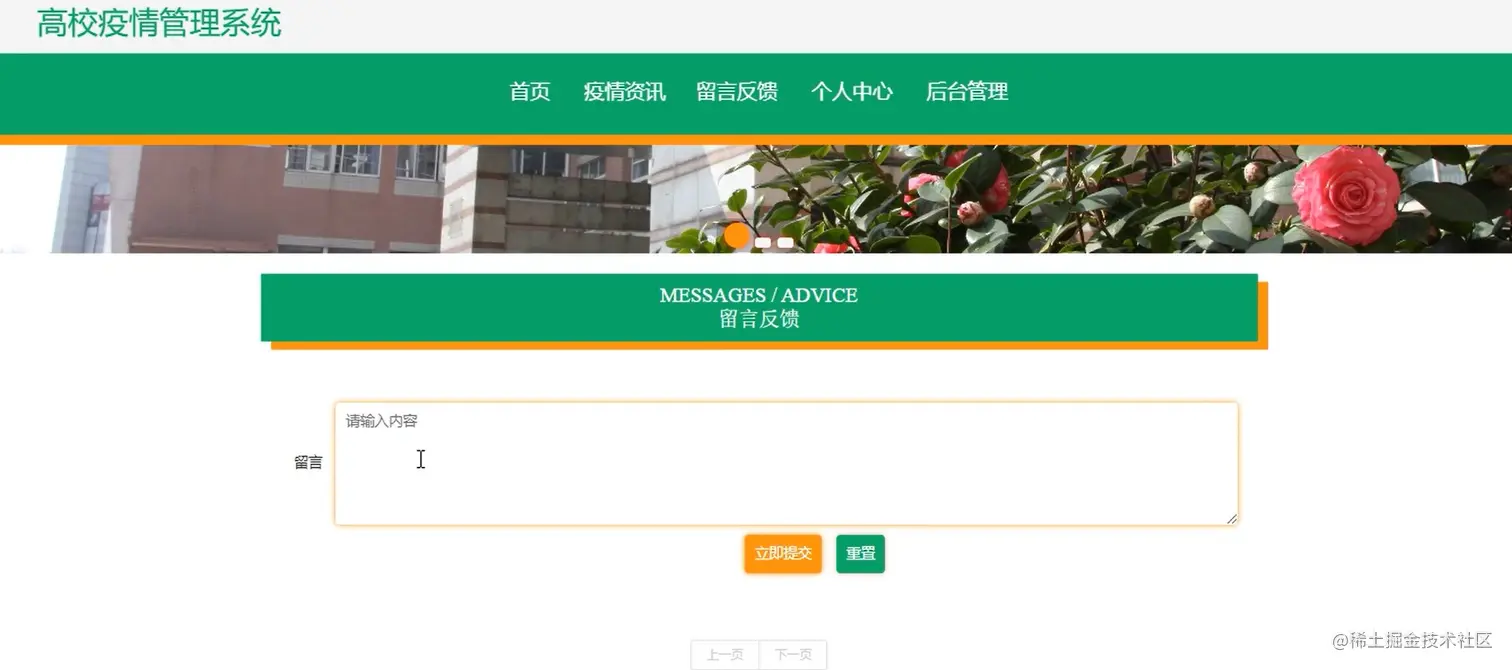Select the 留言反馈 navigation item
1512x670 pixels.
click(x=737, y=92)
